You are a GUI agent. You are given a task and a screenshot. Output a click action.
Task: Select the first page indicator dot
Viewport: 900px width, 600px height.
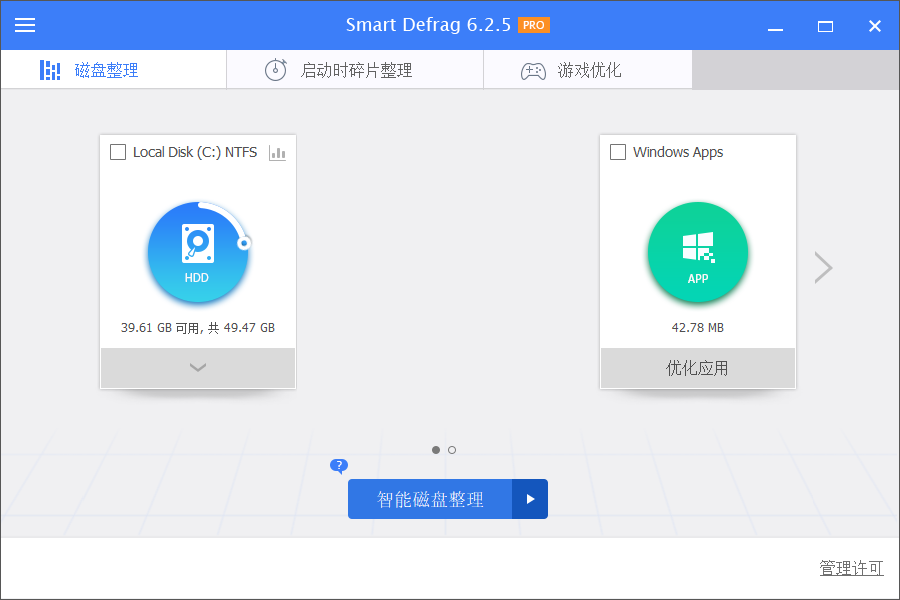[436, 450]
